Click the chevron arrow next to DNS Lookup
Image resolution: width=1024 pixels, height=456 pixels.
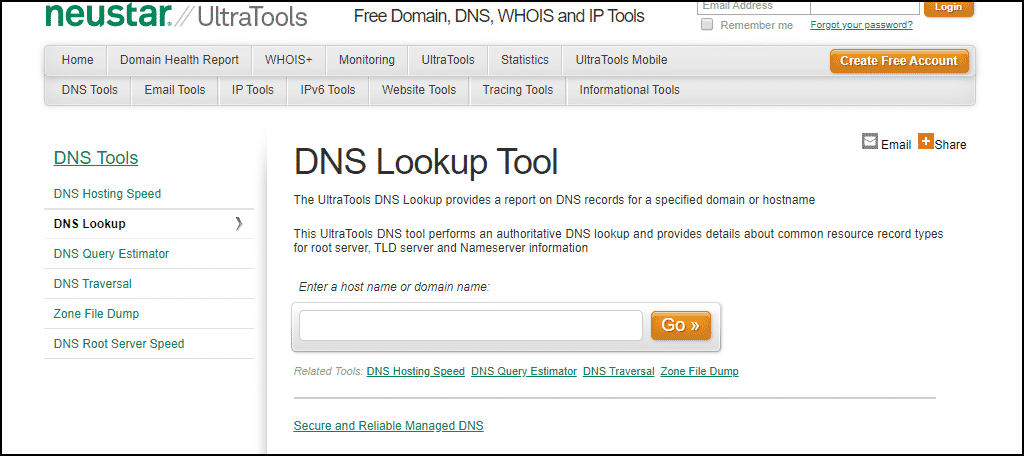(238, 224)
